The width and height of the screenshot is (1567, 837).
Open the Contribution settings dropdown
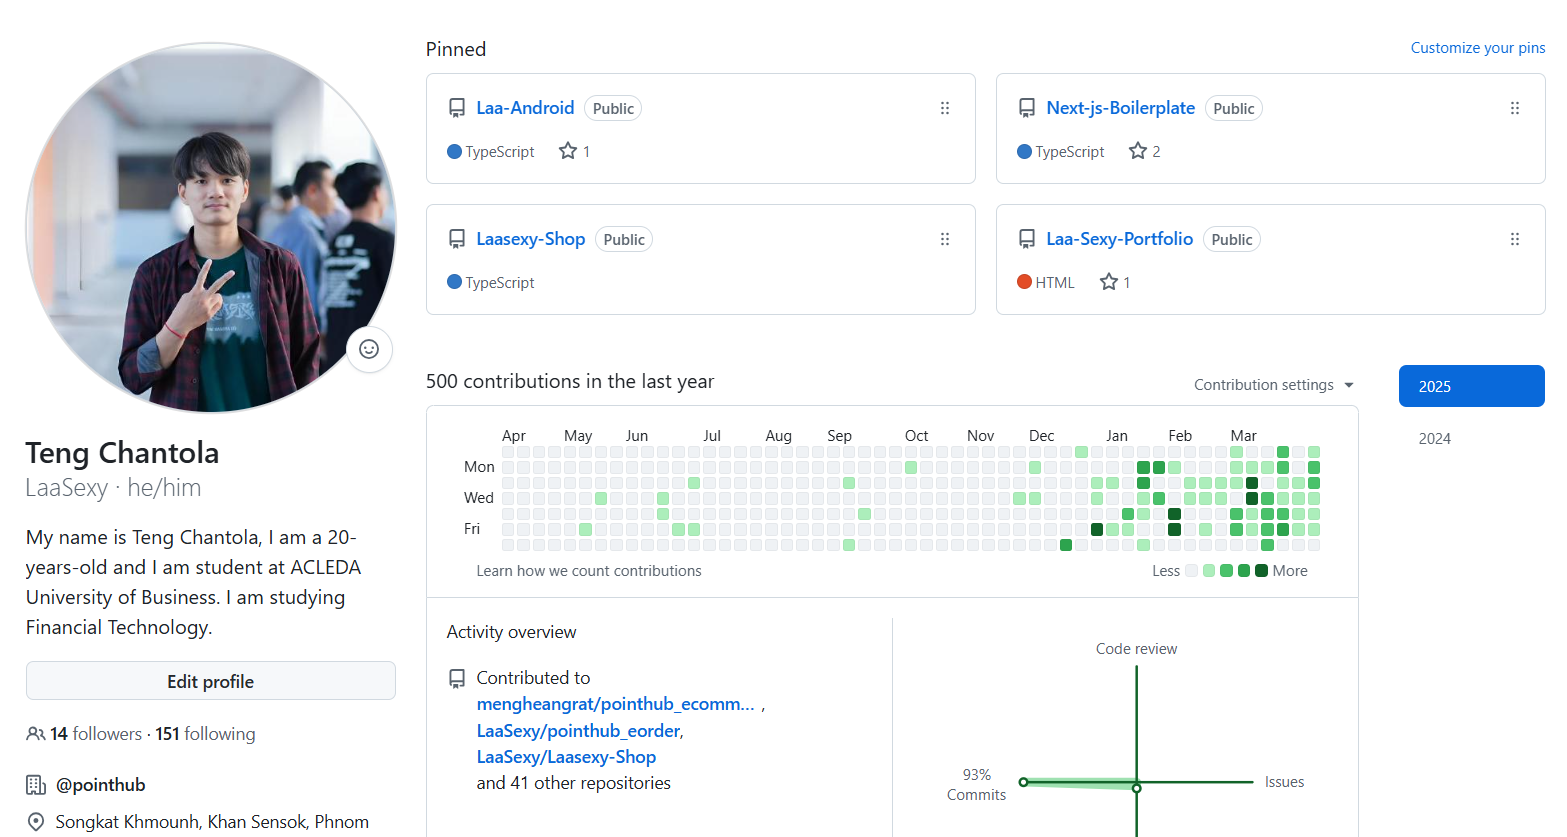coord(1272,384)
